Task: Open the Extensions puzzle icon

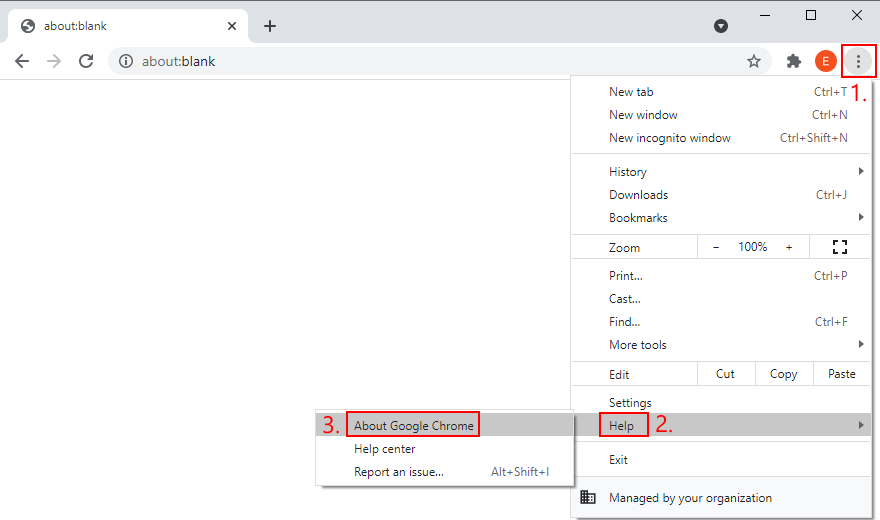Action: [x=794, y=61]
